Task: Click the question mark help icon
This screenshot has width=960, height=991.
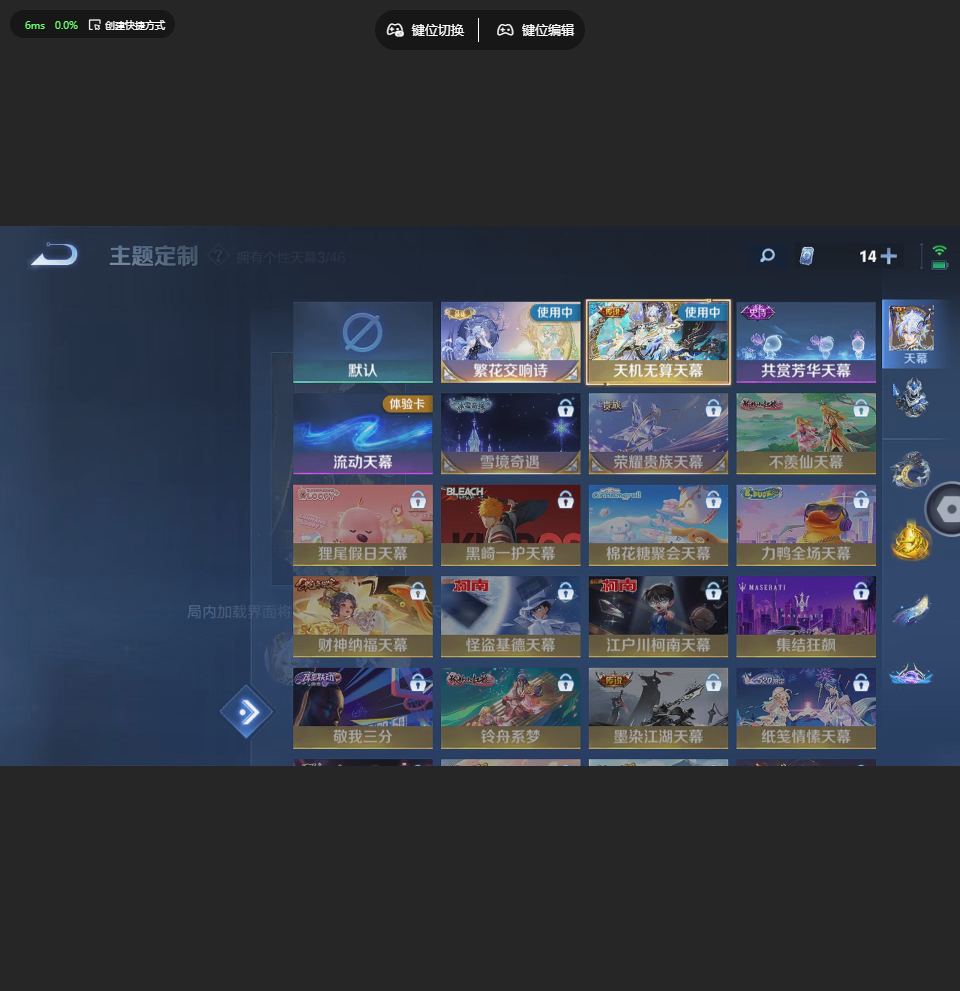Action: 219,256
